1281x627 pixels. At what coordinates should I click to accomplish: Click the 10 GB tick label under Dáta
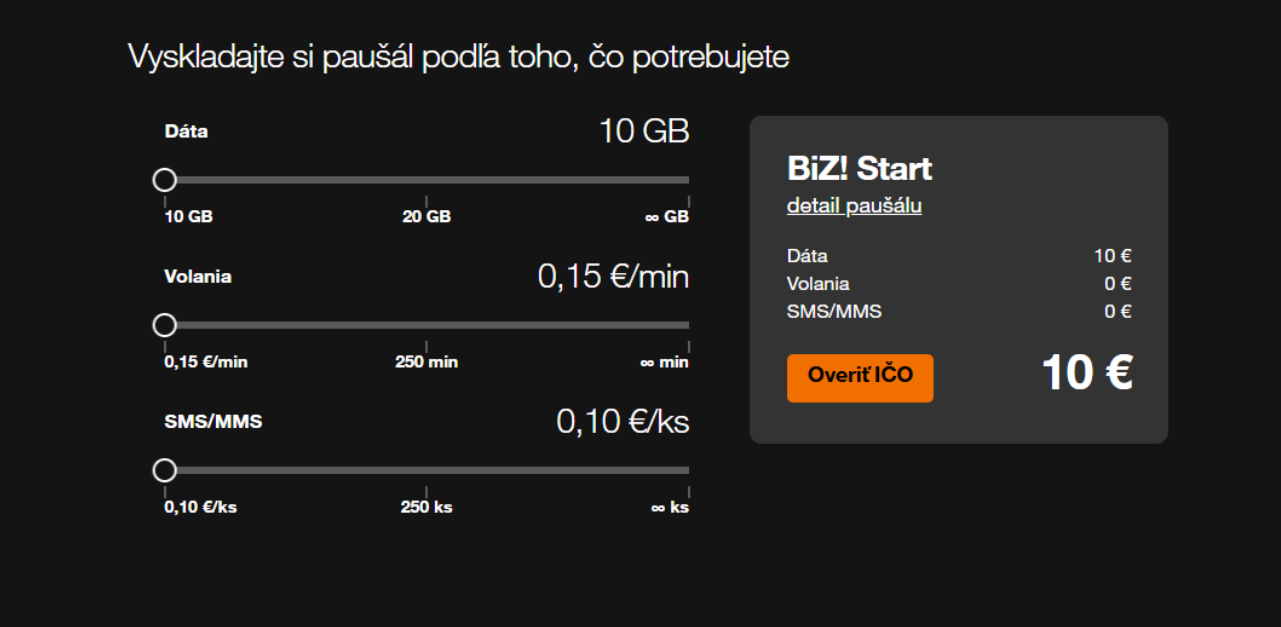pyautogui.click(x=188, y=217)
